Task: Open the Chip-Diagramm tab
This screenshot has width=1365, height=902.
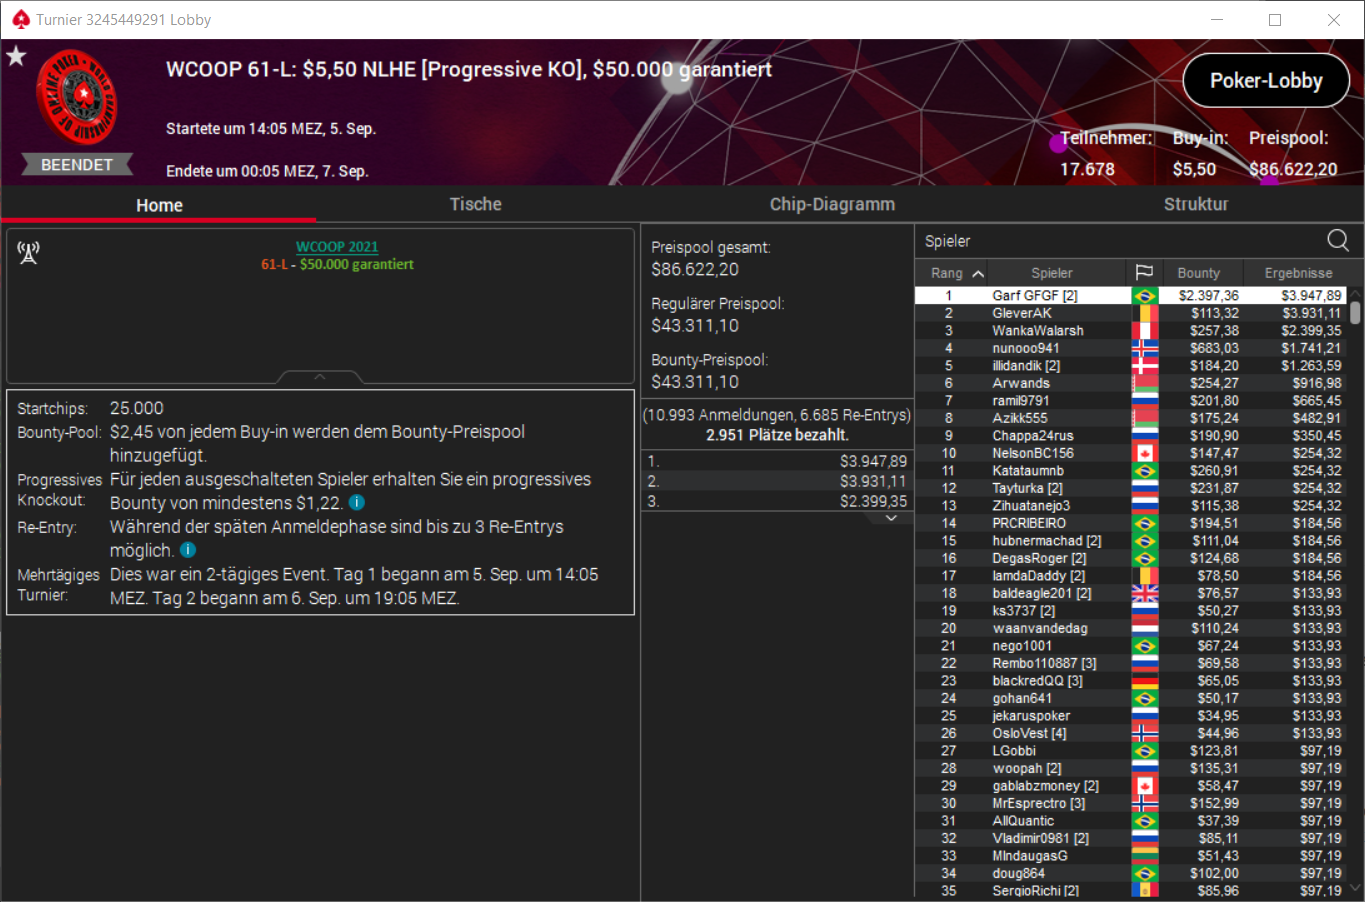Action: [x=832, y=204]
